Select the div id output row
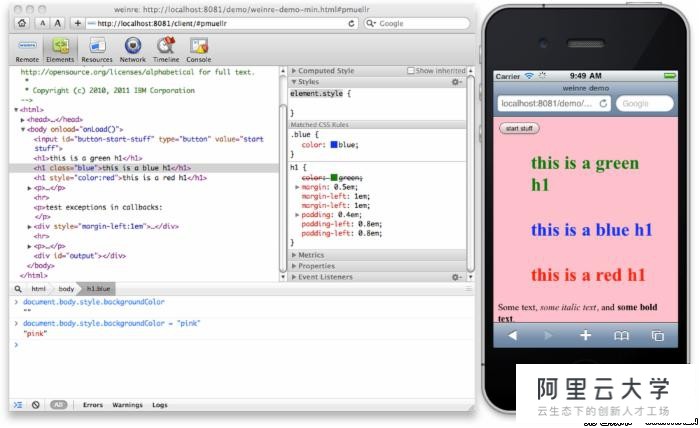The image size is (700, 428). pos(143,256)
